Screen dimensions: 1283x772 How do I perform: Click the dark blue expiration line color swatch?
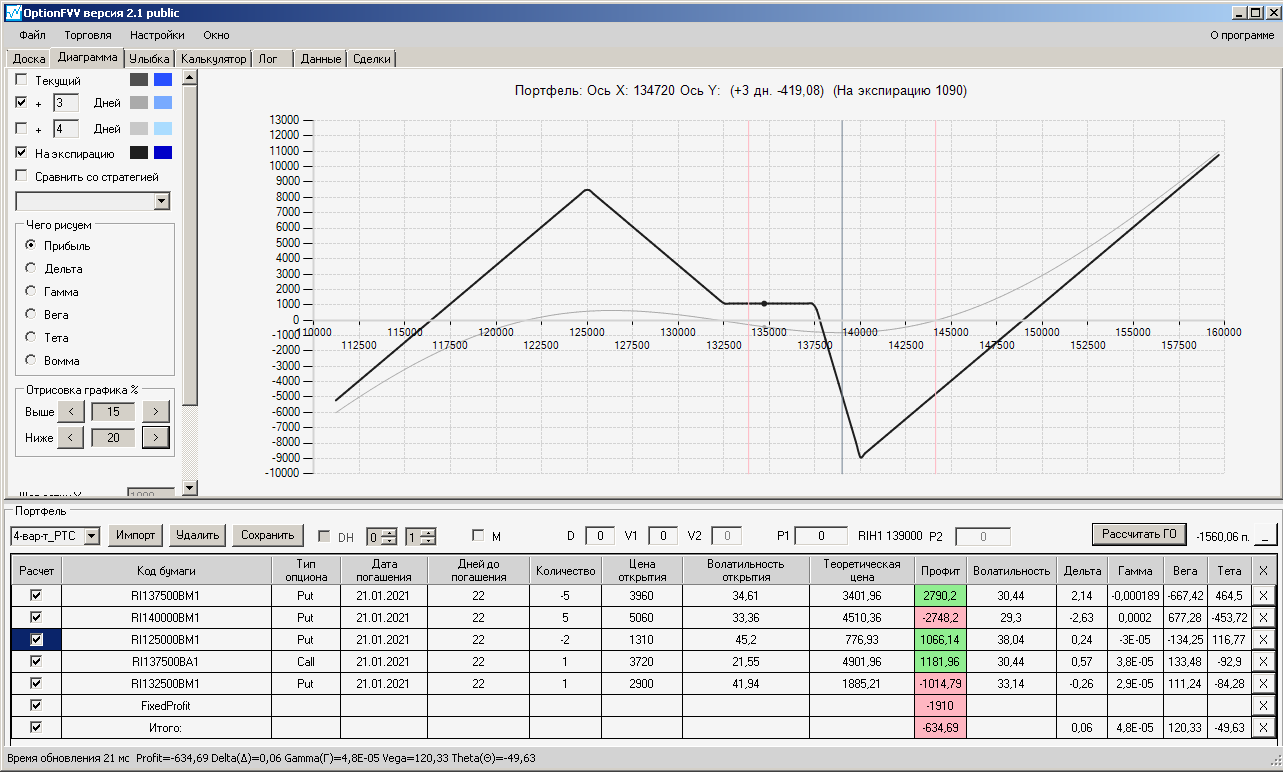pyautogui.click(x=163, y=153)
